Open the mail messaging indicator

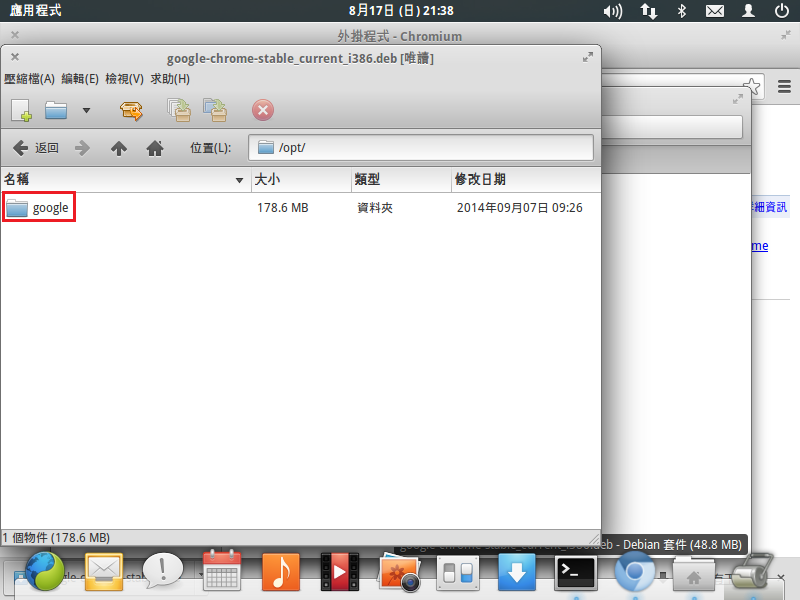[715, 11]
